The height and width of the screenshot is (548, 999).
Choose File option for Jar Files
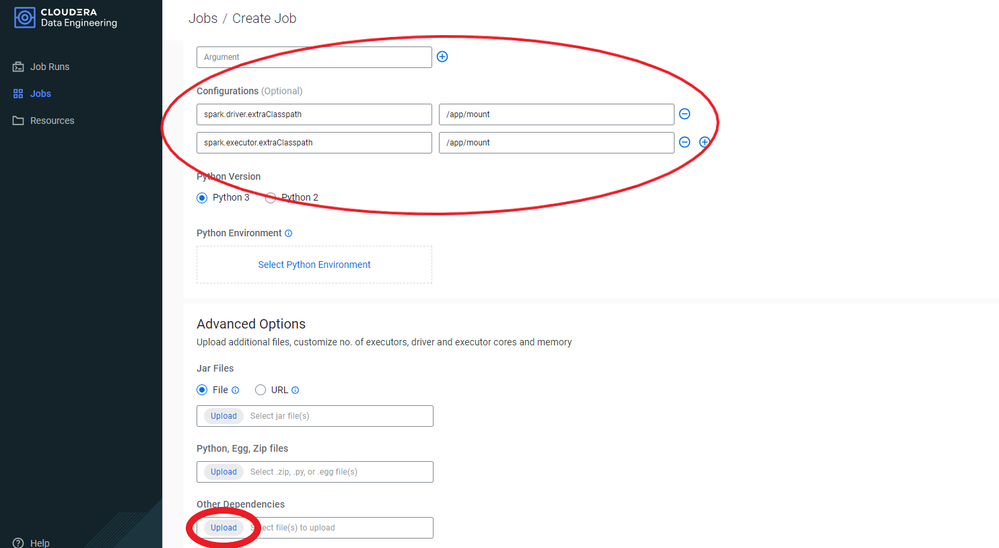click(202, 389)
